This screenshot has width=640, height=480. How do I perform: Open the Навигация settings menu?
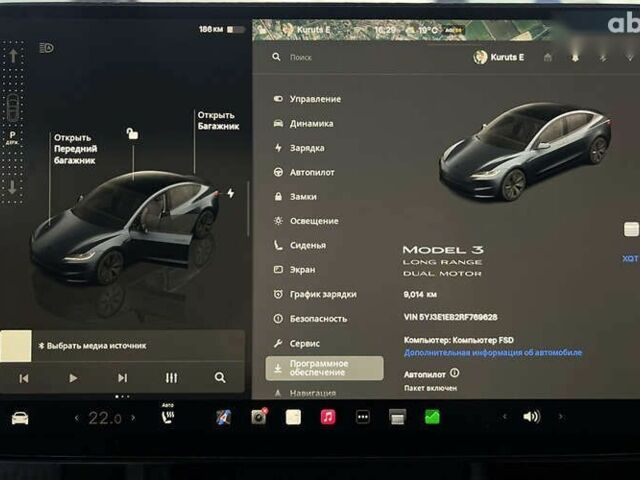[x=305, y=393]
